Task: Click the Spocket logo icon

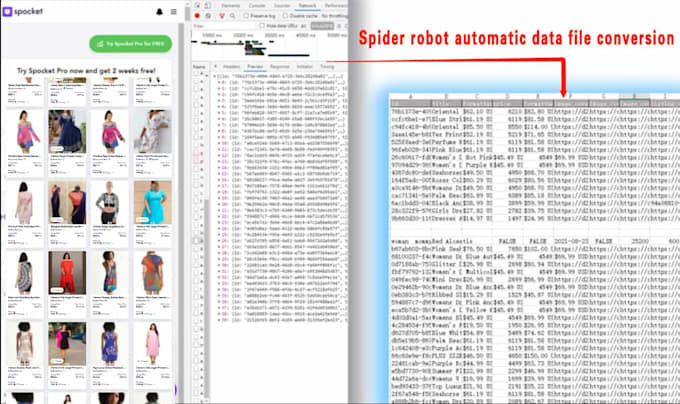Action: pyautogui.click(x=7, y=12)
